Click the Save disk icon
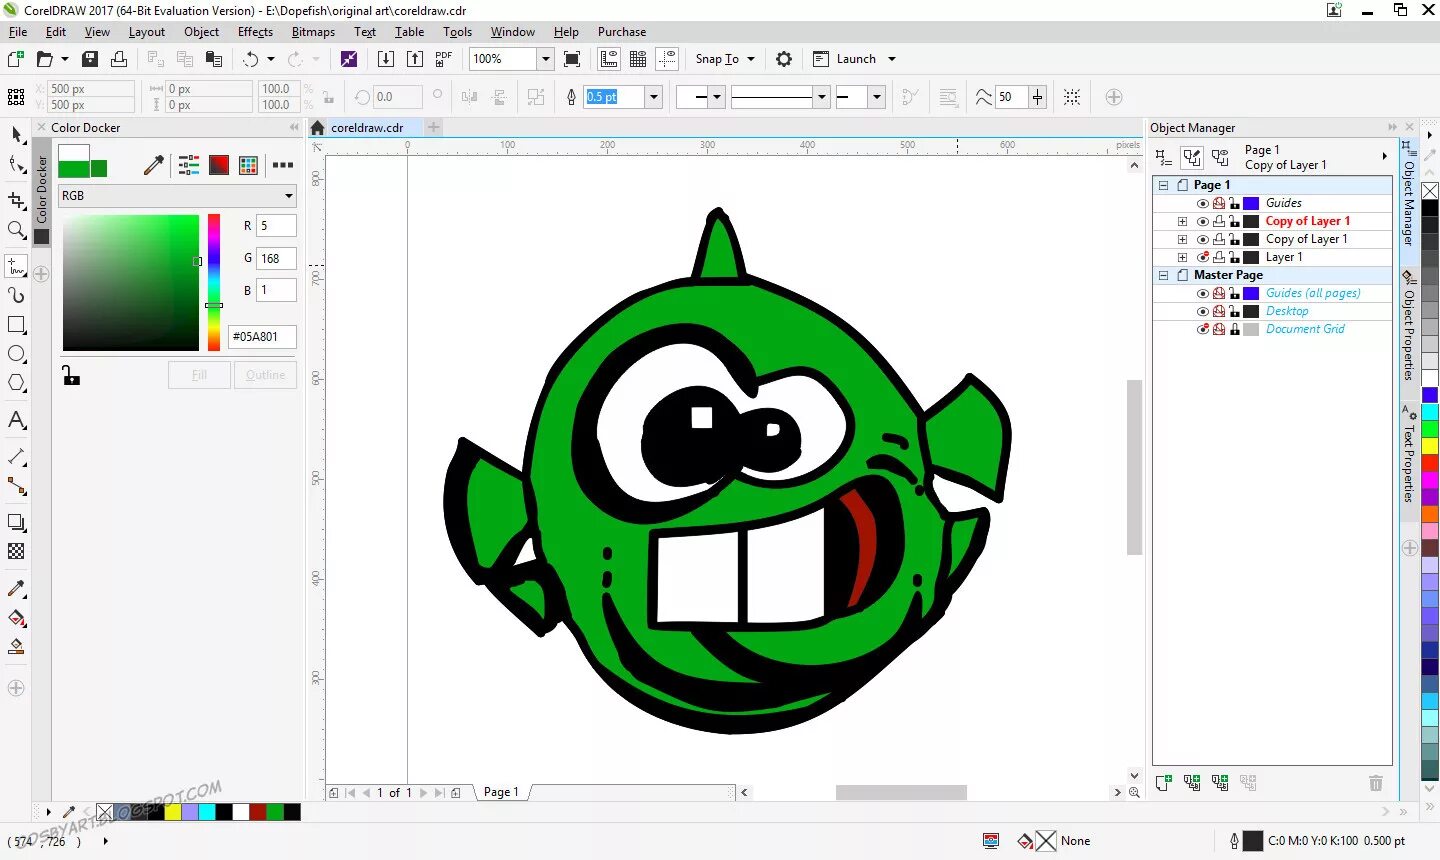Screen dimensions: 1440x860 click(x=90, y=59)
